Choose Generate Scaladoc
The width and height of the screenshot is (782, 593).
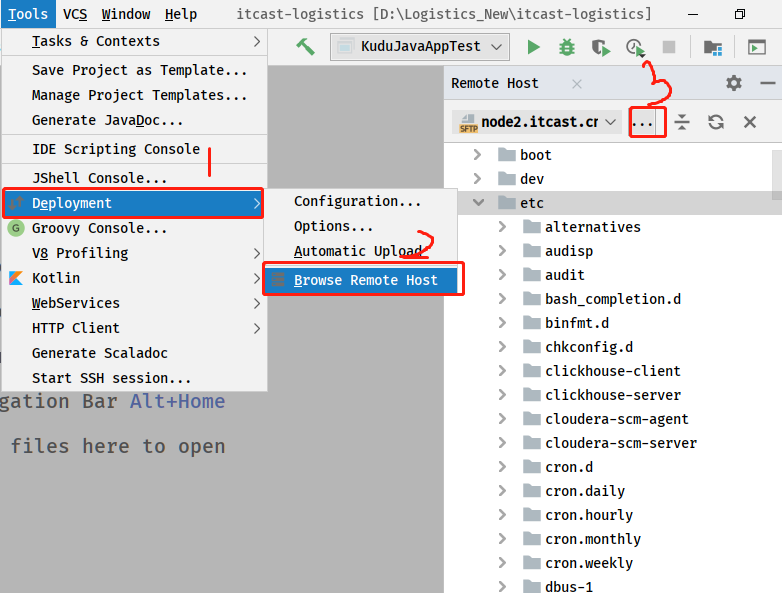pos(135,353)
